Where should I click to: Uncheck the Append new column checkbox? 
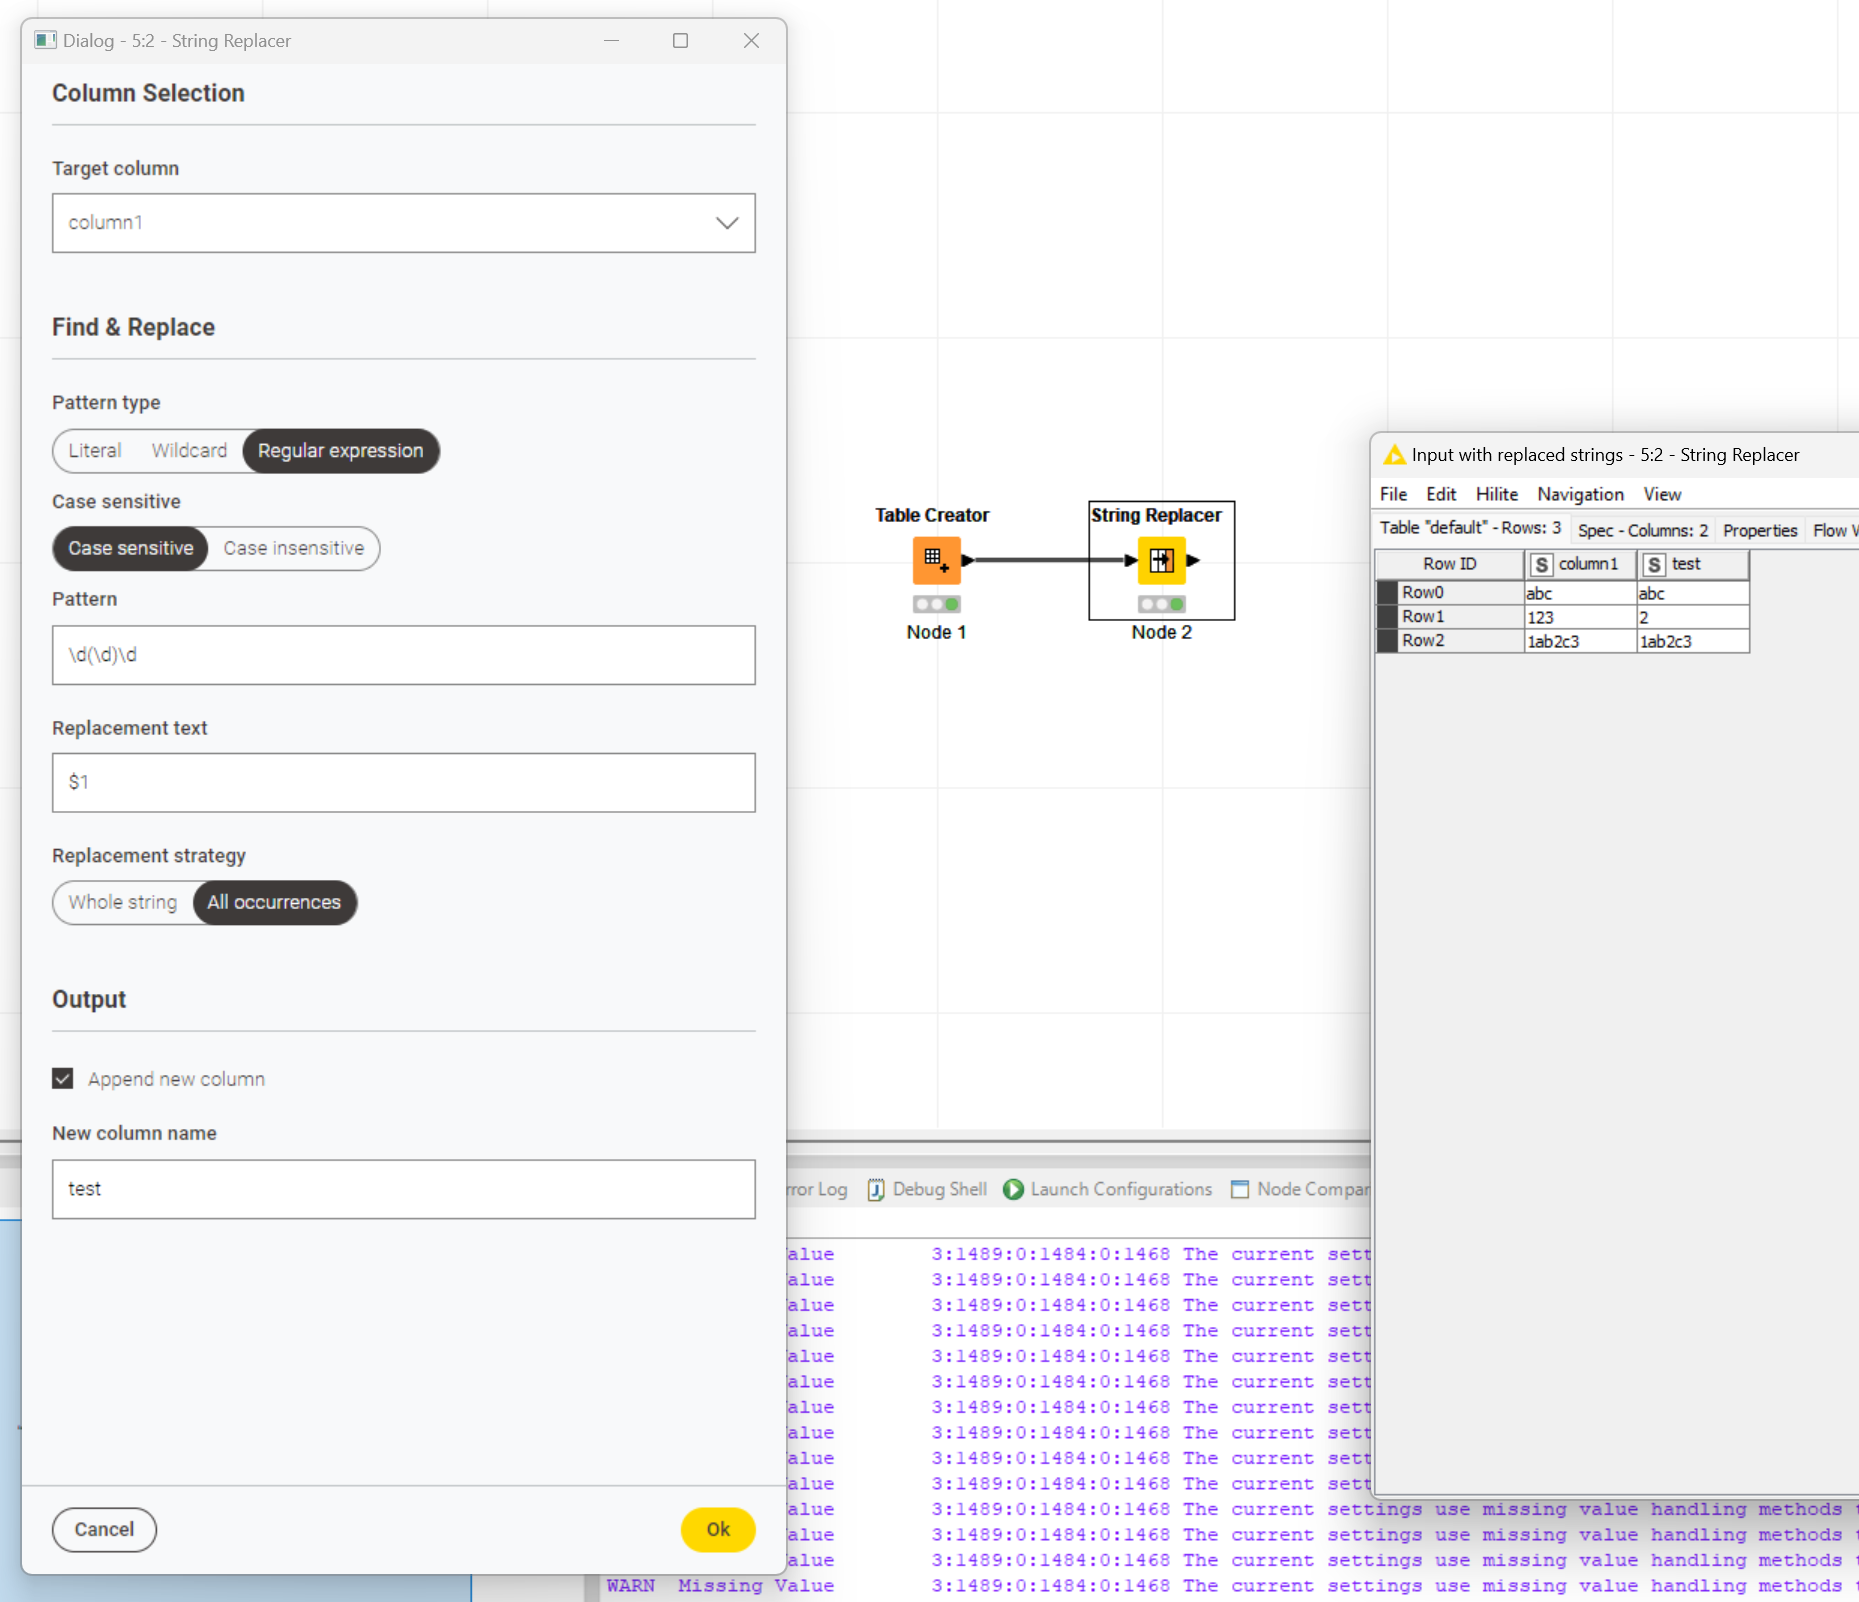[x=63, y=1078]
